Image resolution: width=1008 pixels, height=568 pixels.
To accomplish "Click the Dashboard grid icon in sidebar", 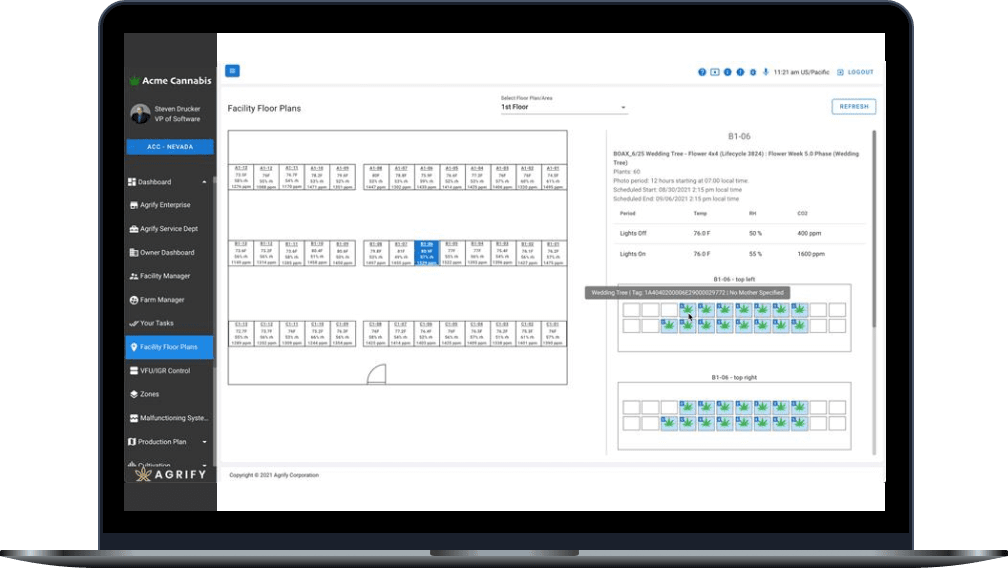I will tap(132, 182).
